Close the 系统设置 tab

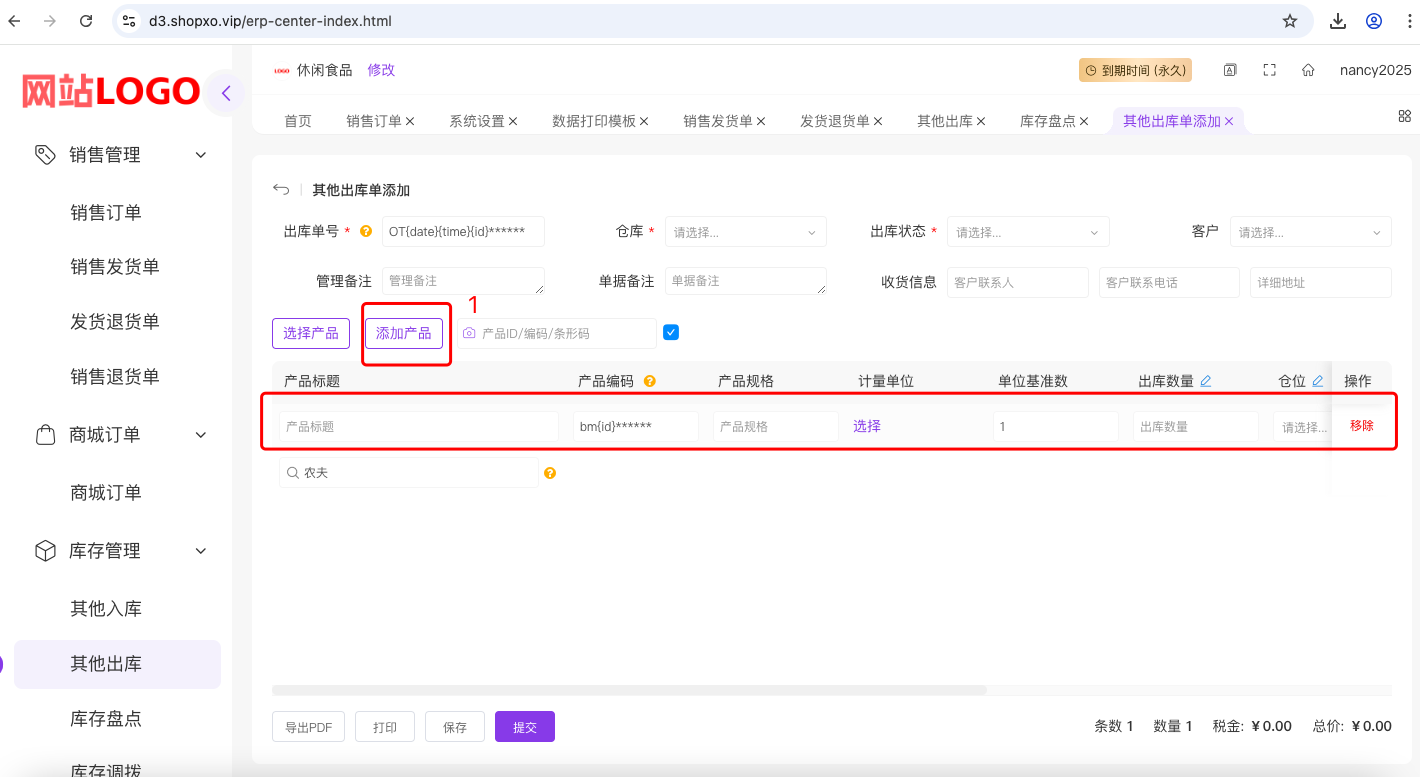click(x=513, y=121)
